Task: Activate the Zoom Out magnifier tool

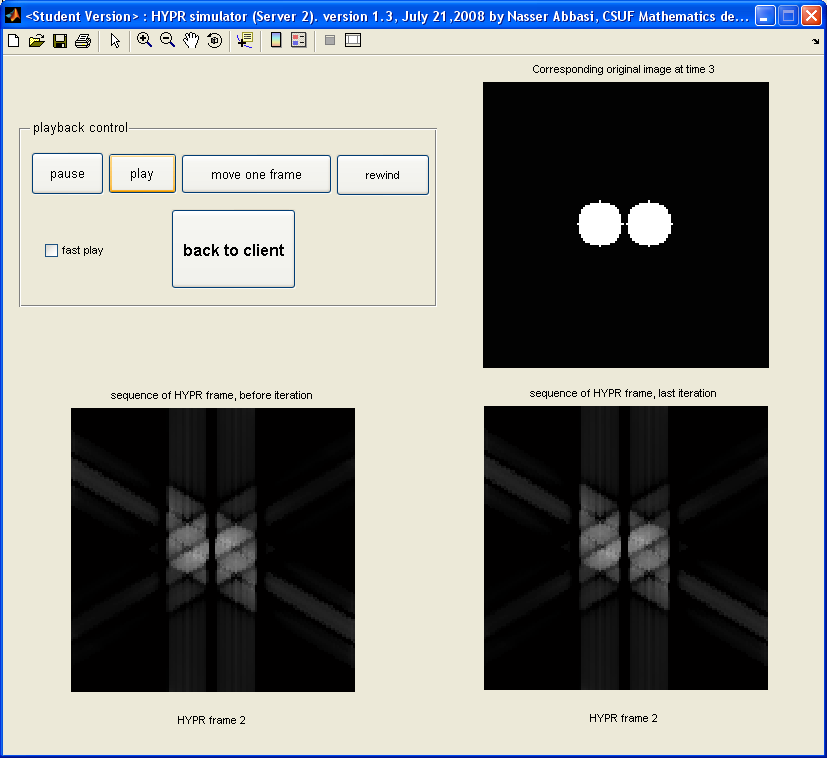Action: pos(167,40)
